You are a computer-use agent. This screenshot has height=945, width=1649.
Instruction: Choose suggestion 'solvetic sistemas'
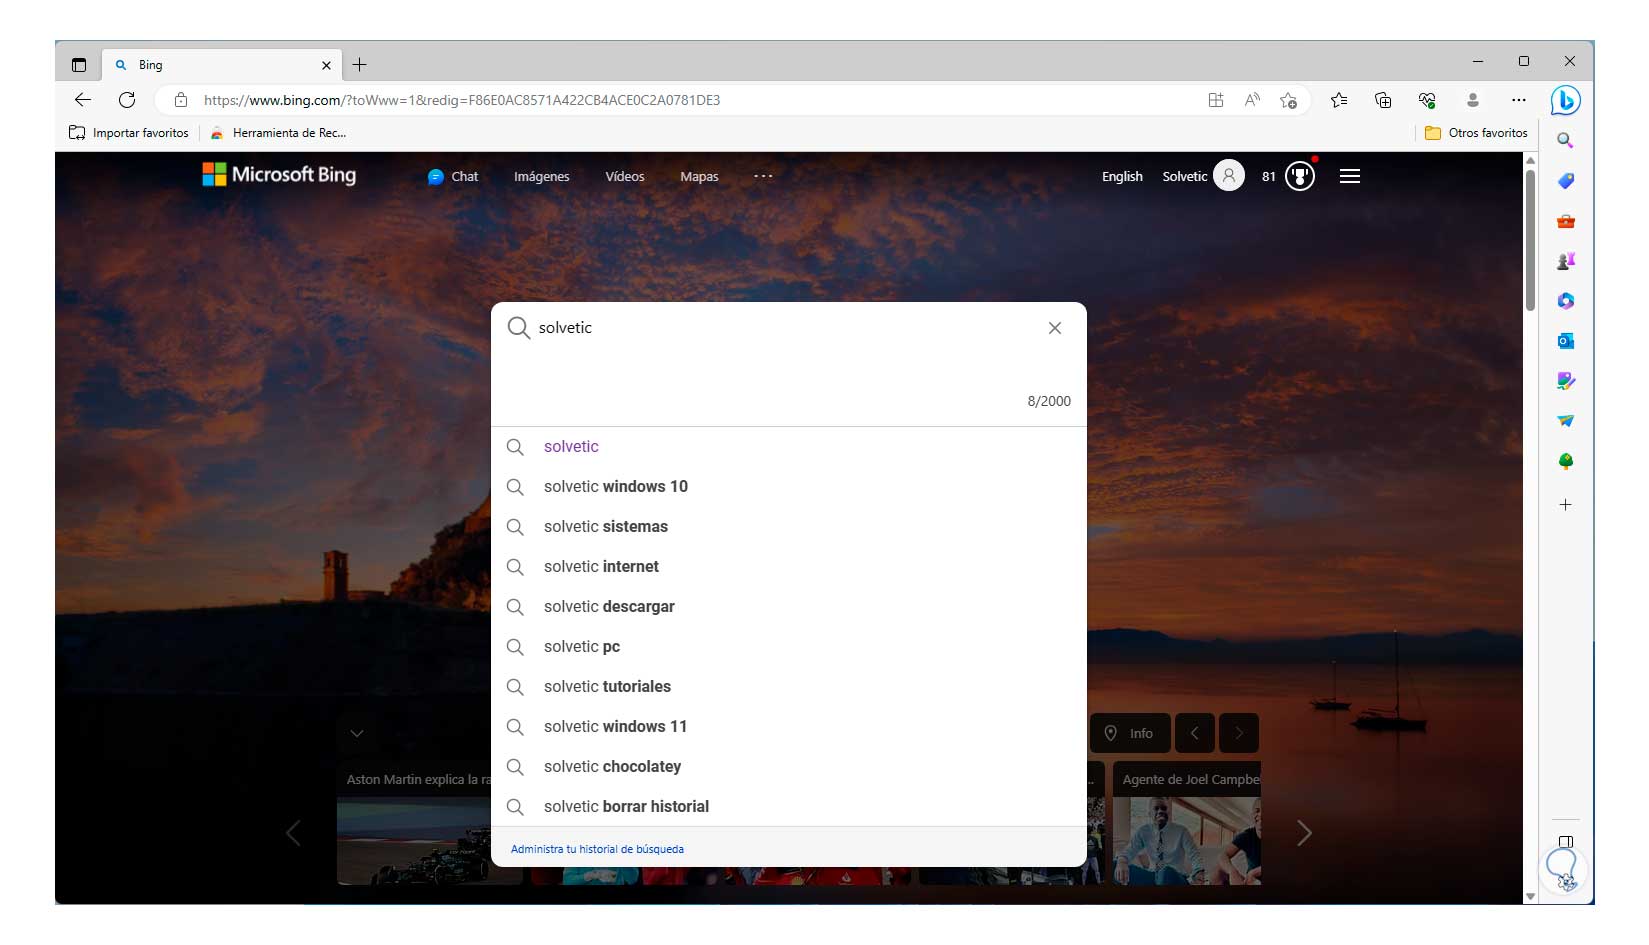tap(789, 527)
